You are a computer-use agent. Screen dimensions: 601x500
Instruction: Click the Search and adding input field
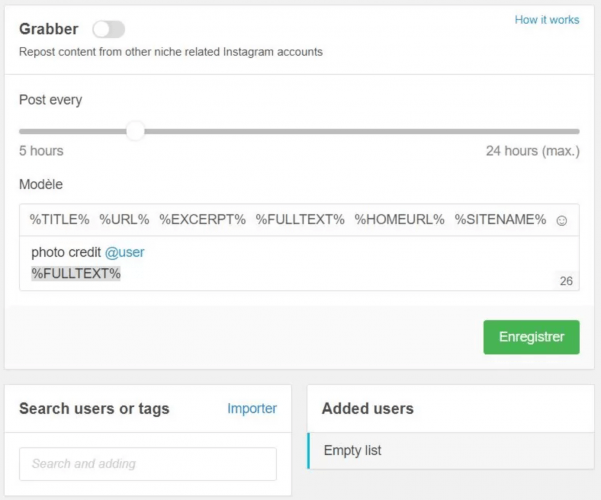[x=148, y=464]
